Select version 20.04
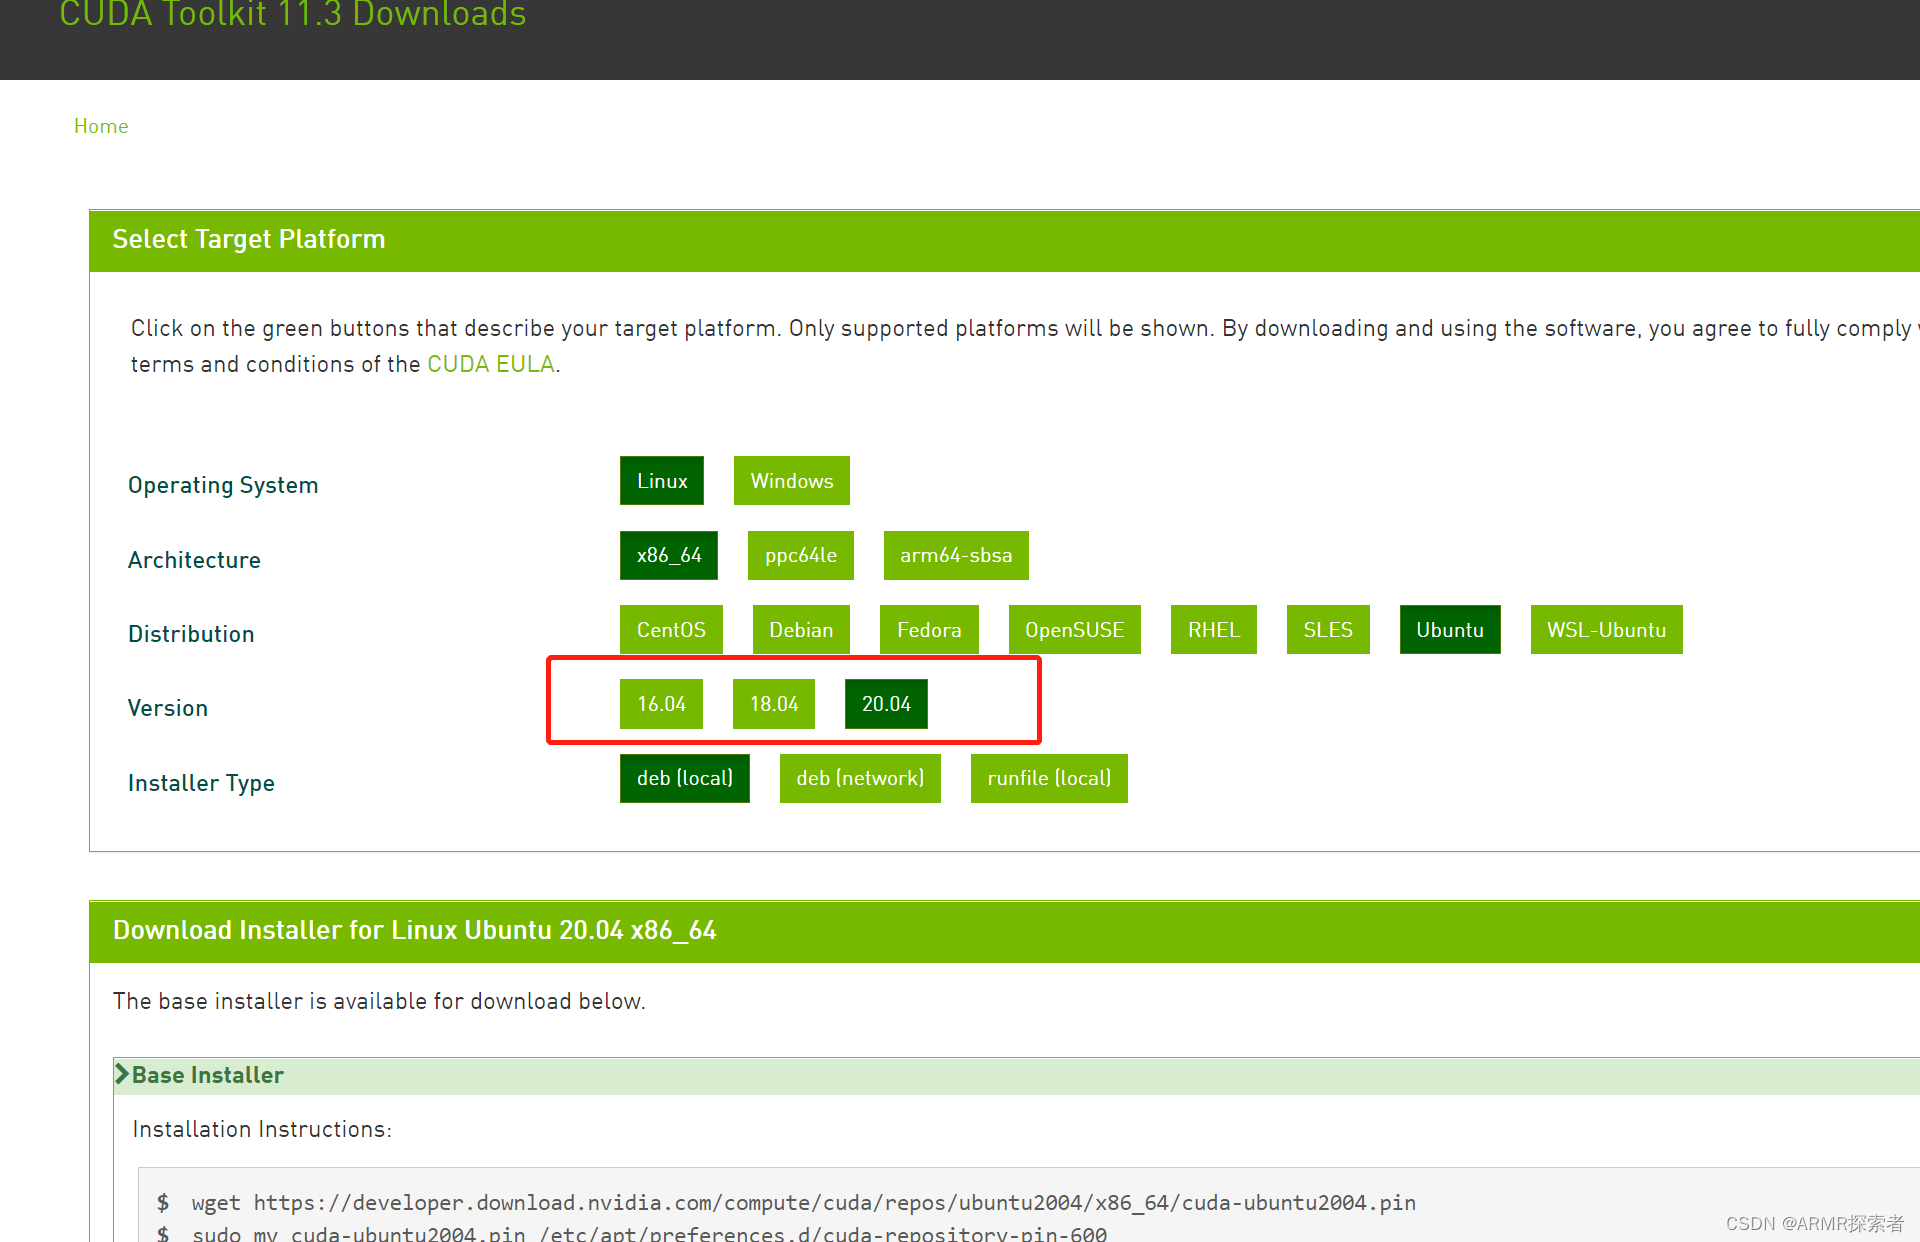This screenshot has width=1920, height=1242. point(886,704)
